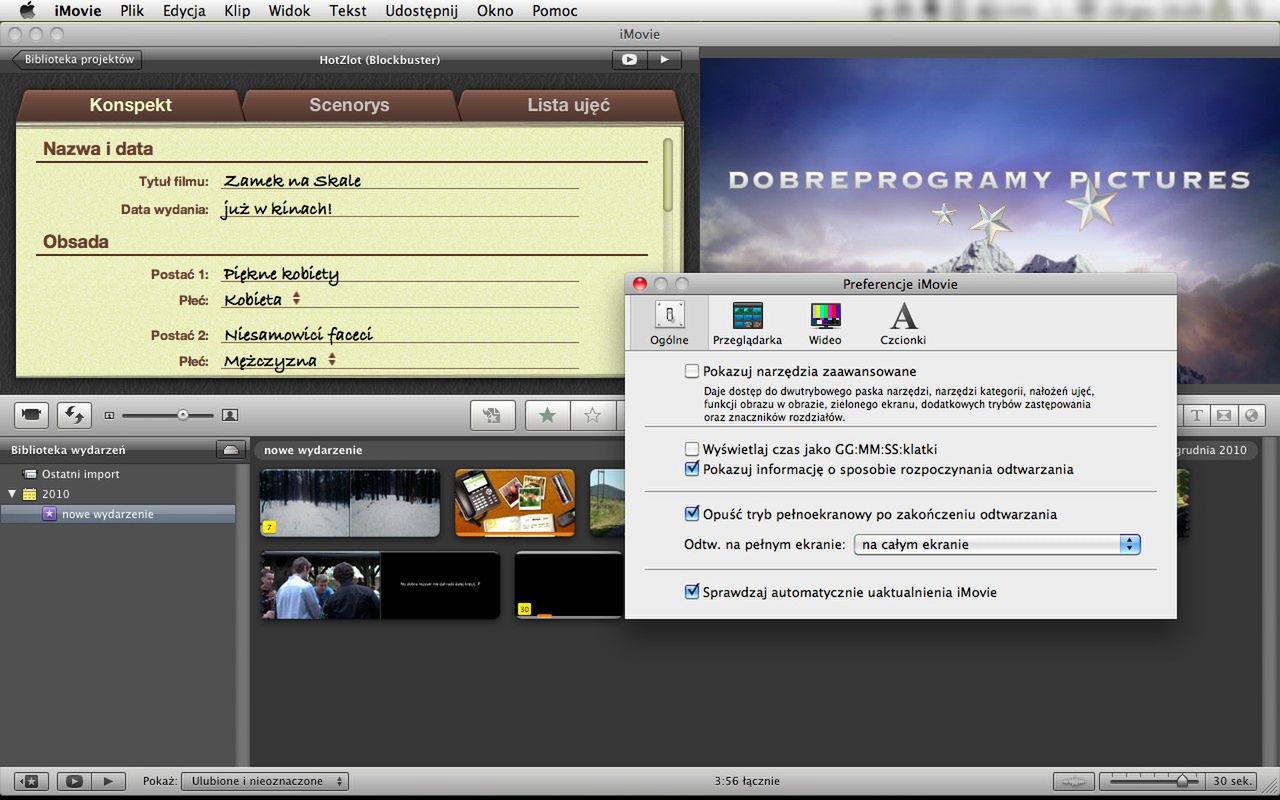Enable Pokazuj narzędzia zaawansowane

point(691,370)
